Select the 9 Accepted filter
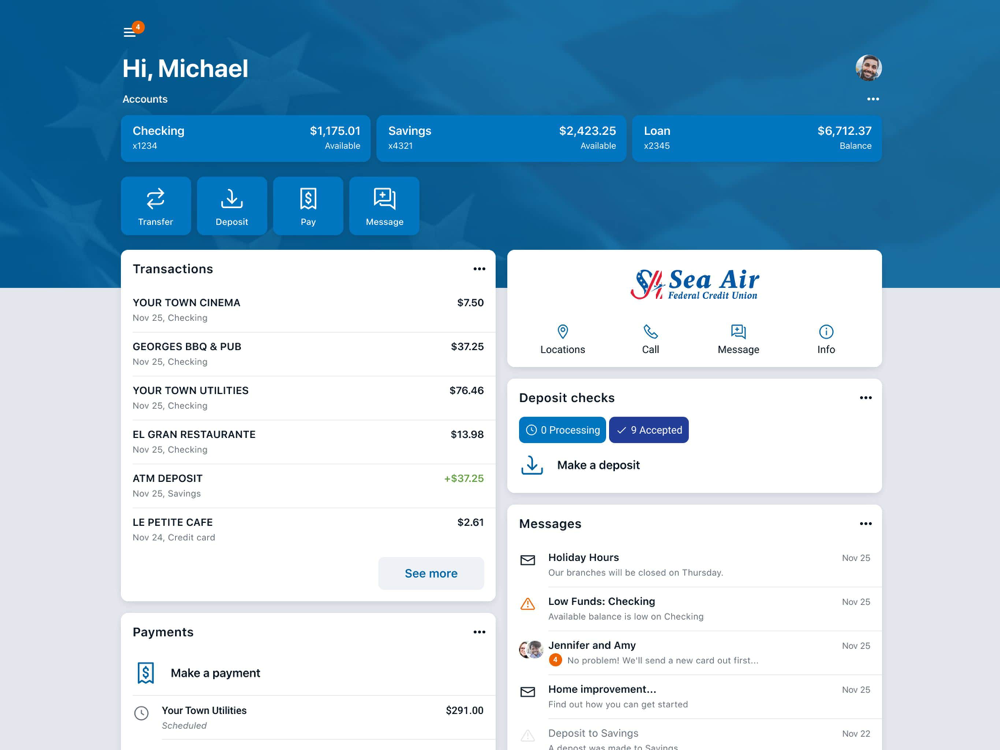1000x750 pixels. 649,430
